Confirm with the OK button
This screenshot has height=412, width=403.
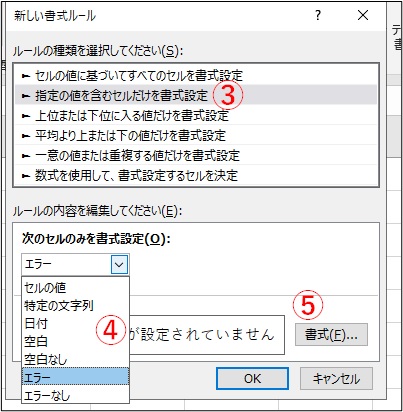(x=252, y=378)
